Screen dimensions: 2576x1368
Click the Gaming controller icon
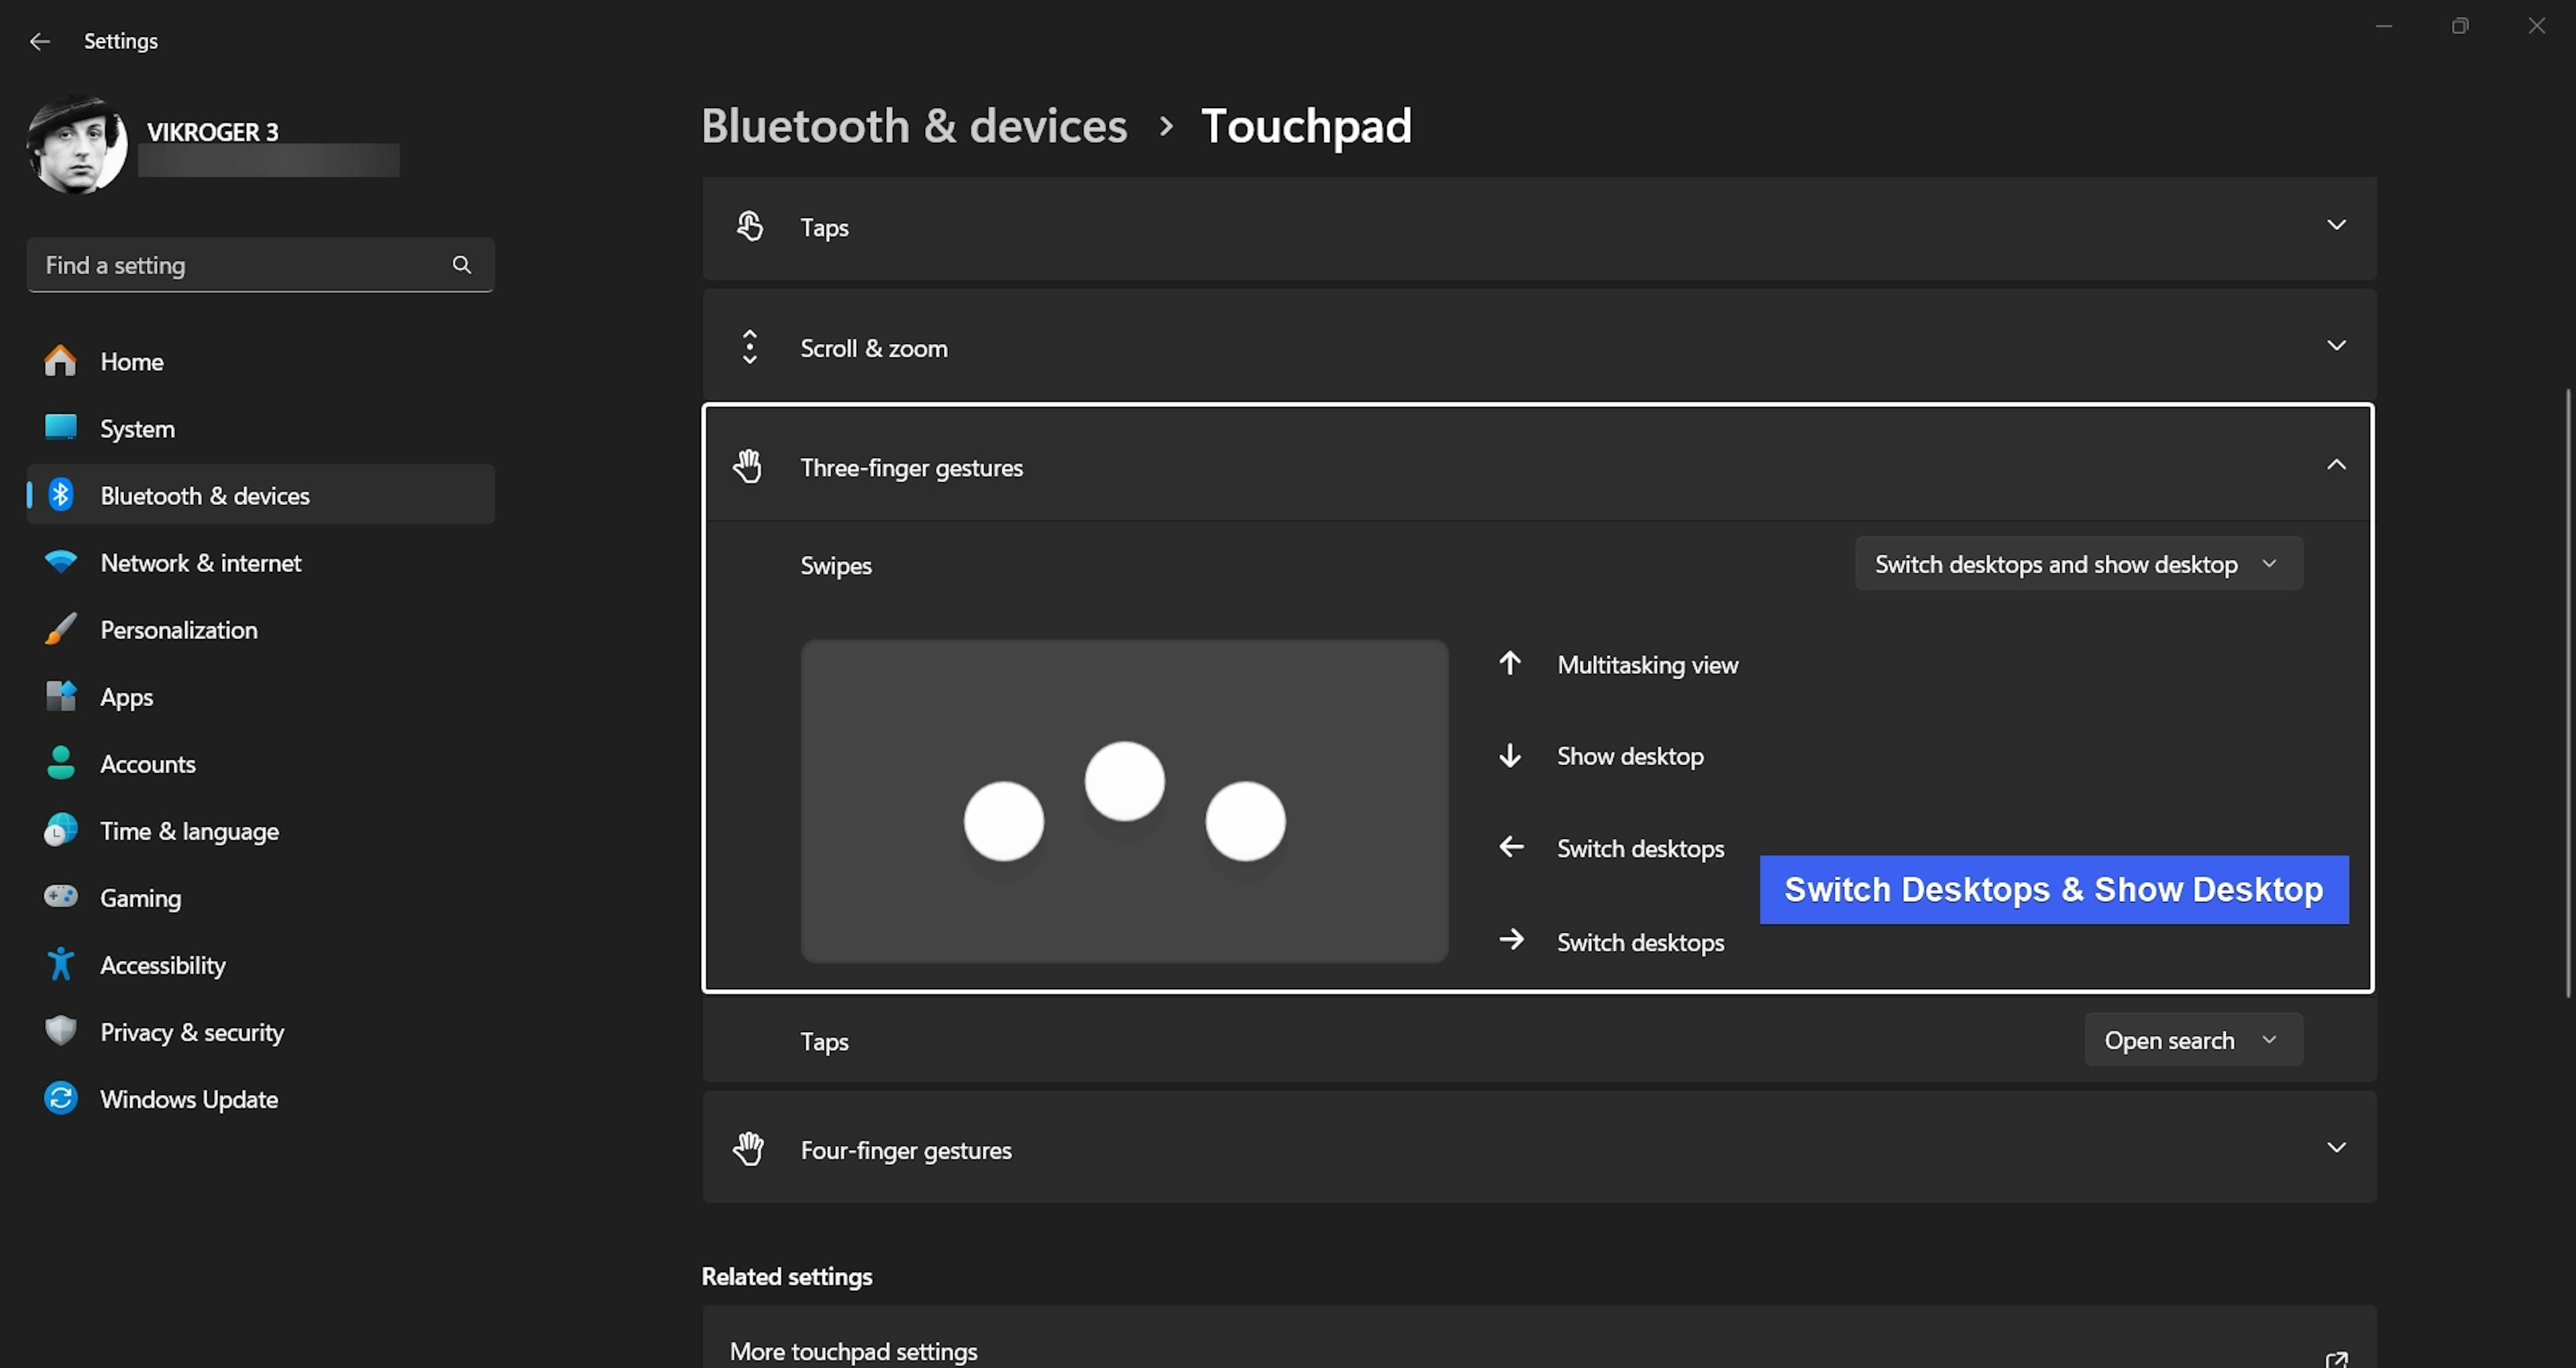click(x=60, y=897)
